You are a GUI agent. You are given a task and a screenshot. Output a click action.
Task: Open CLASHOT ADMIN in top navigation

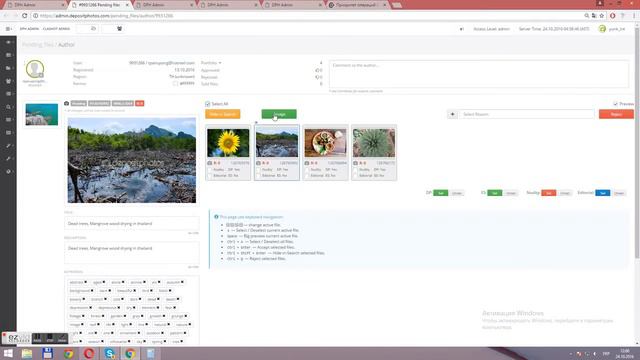click(x=56, y=29)
